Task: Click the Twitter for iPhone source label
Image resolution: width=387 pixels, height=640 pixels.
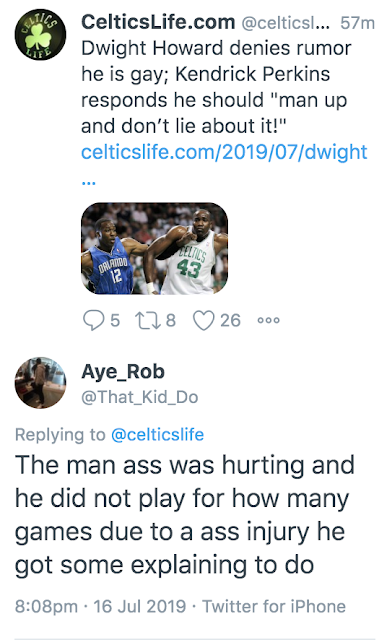Action: tap(274, 606)
